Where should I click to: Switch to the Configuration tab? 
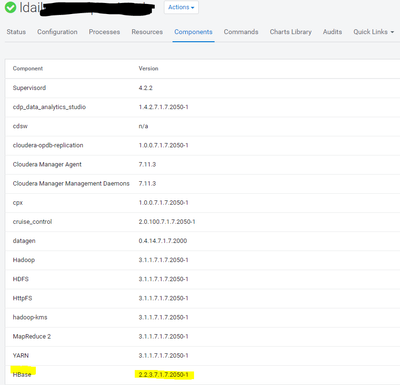coord(57,32)
